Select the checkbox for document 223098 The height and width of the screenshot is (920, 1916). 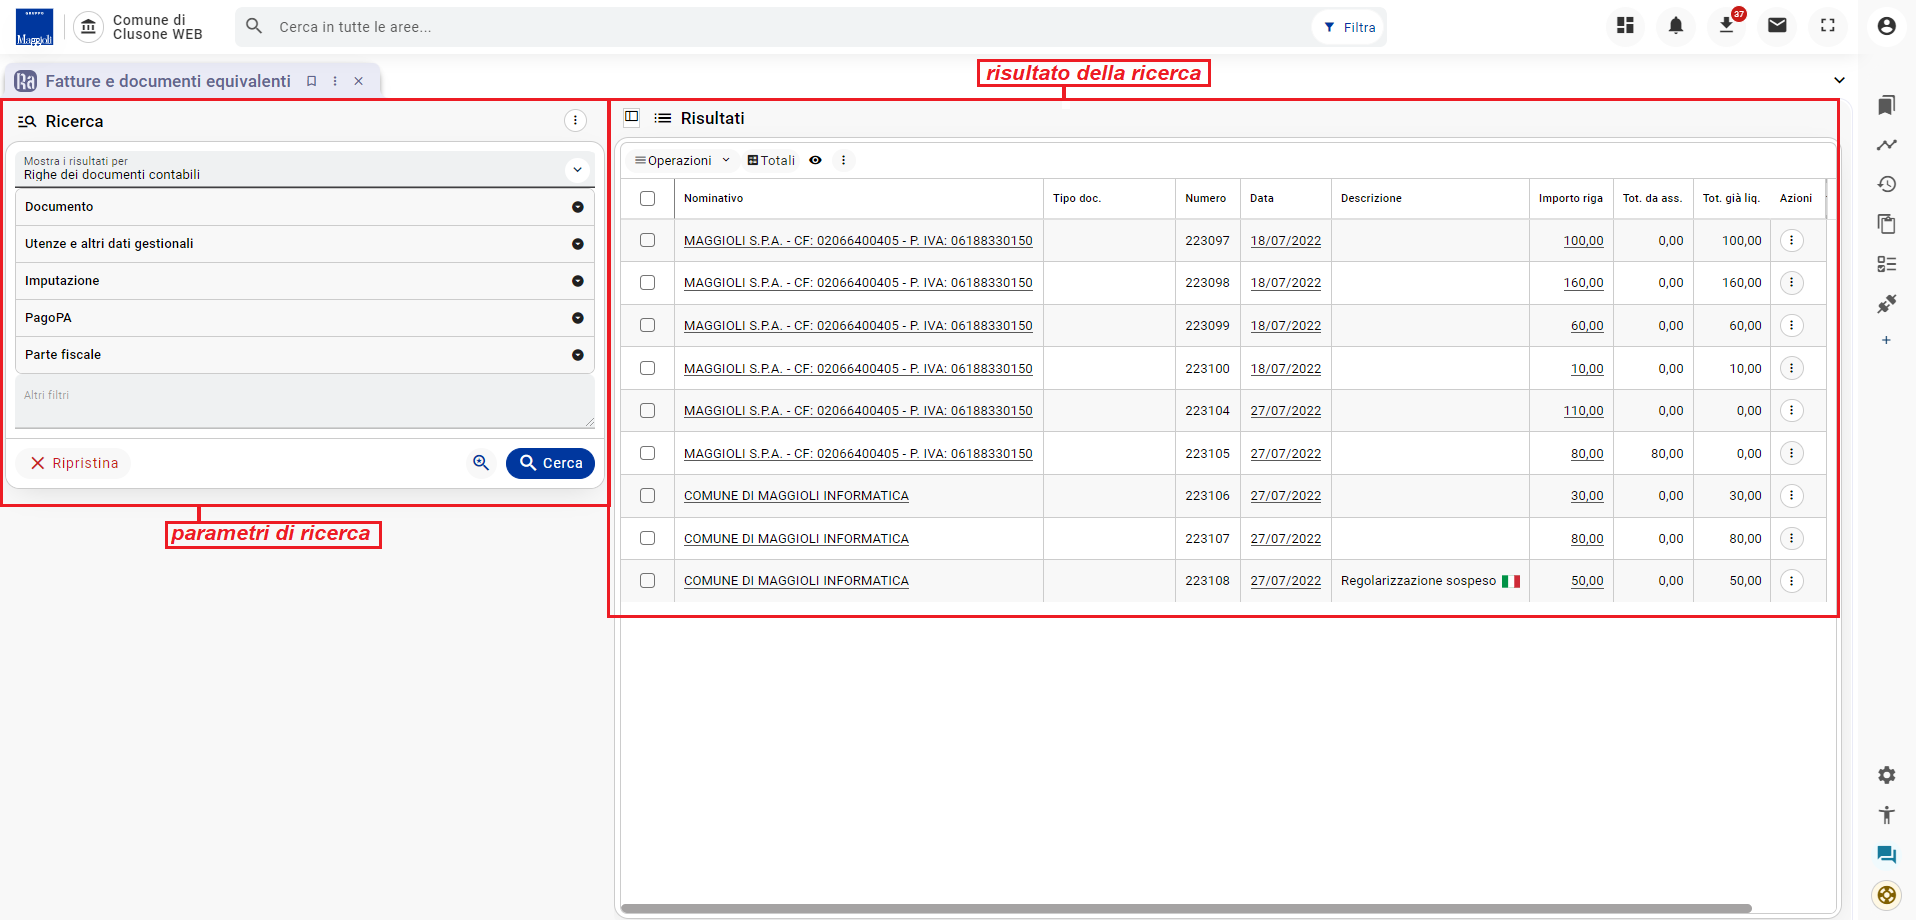(648, 283)
